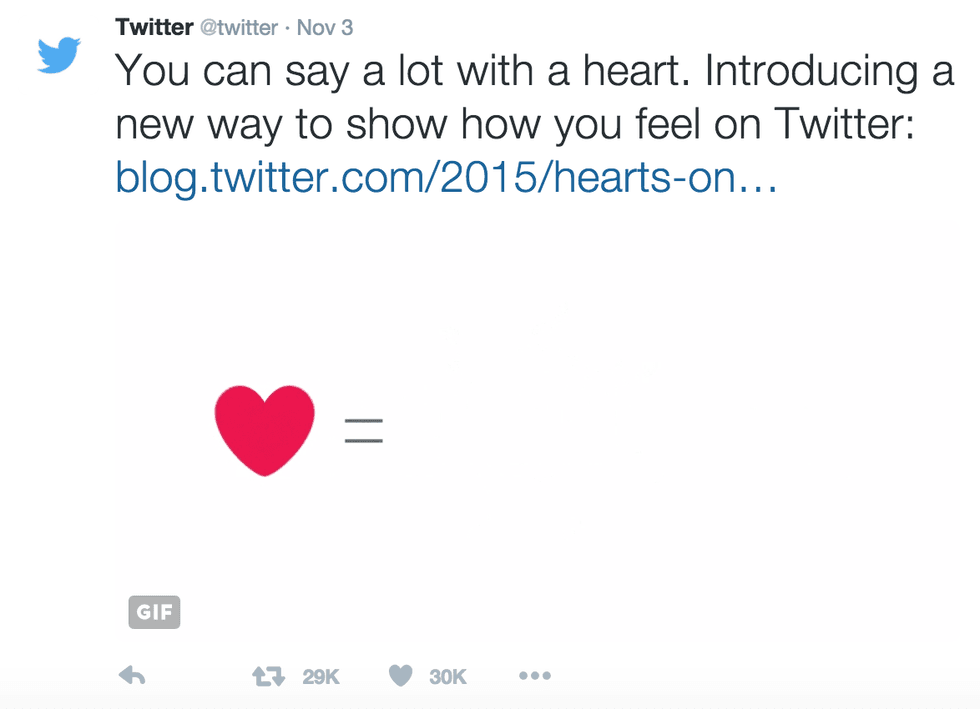Click the 29K retweet count
This screenshot has height=709, width=980.
tap(321, 677)
